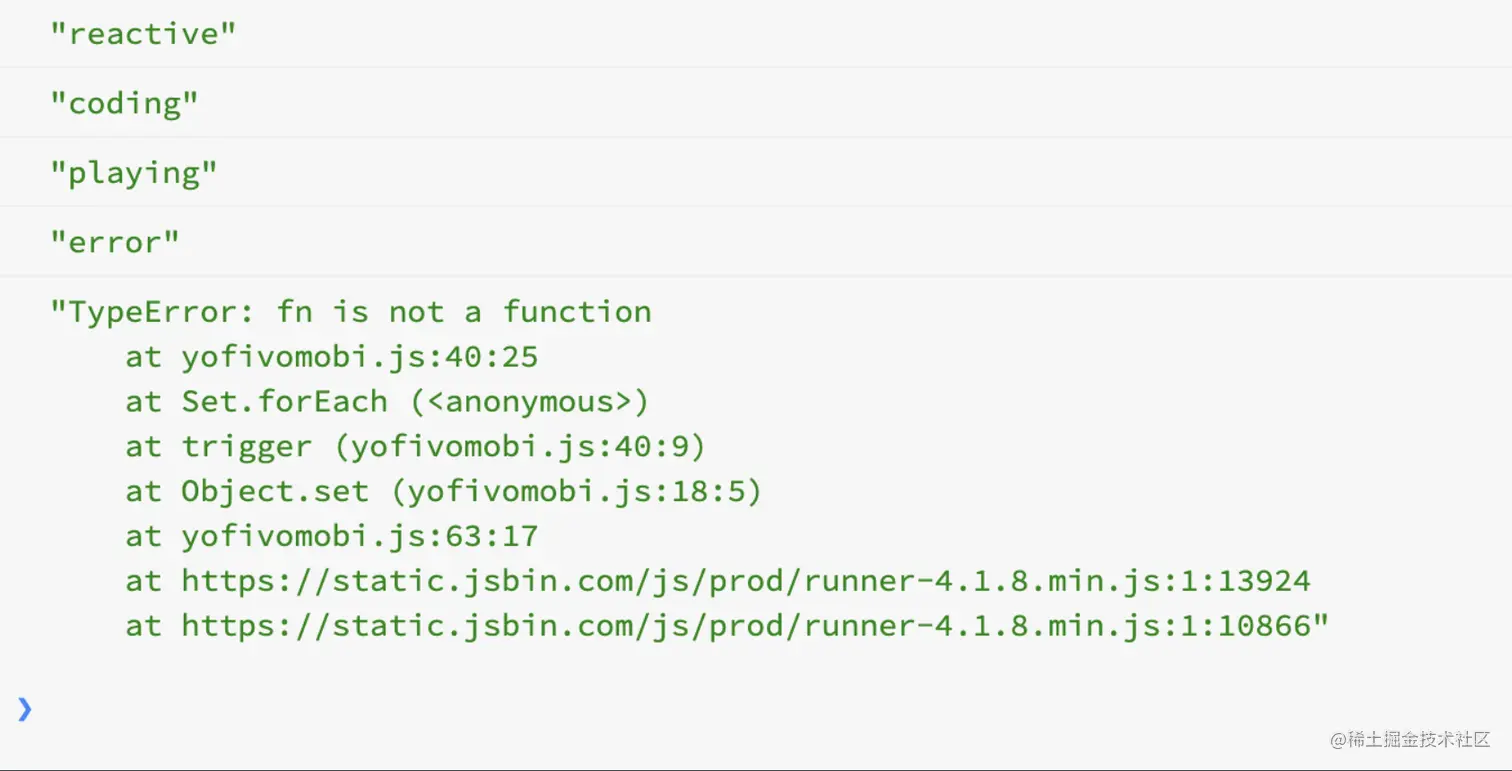Open the yofivomobi.js:63:17 stack trace location
The image size is (1512, 771).
360,536
